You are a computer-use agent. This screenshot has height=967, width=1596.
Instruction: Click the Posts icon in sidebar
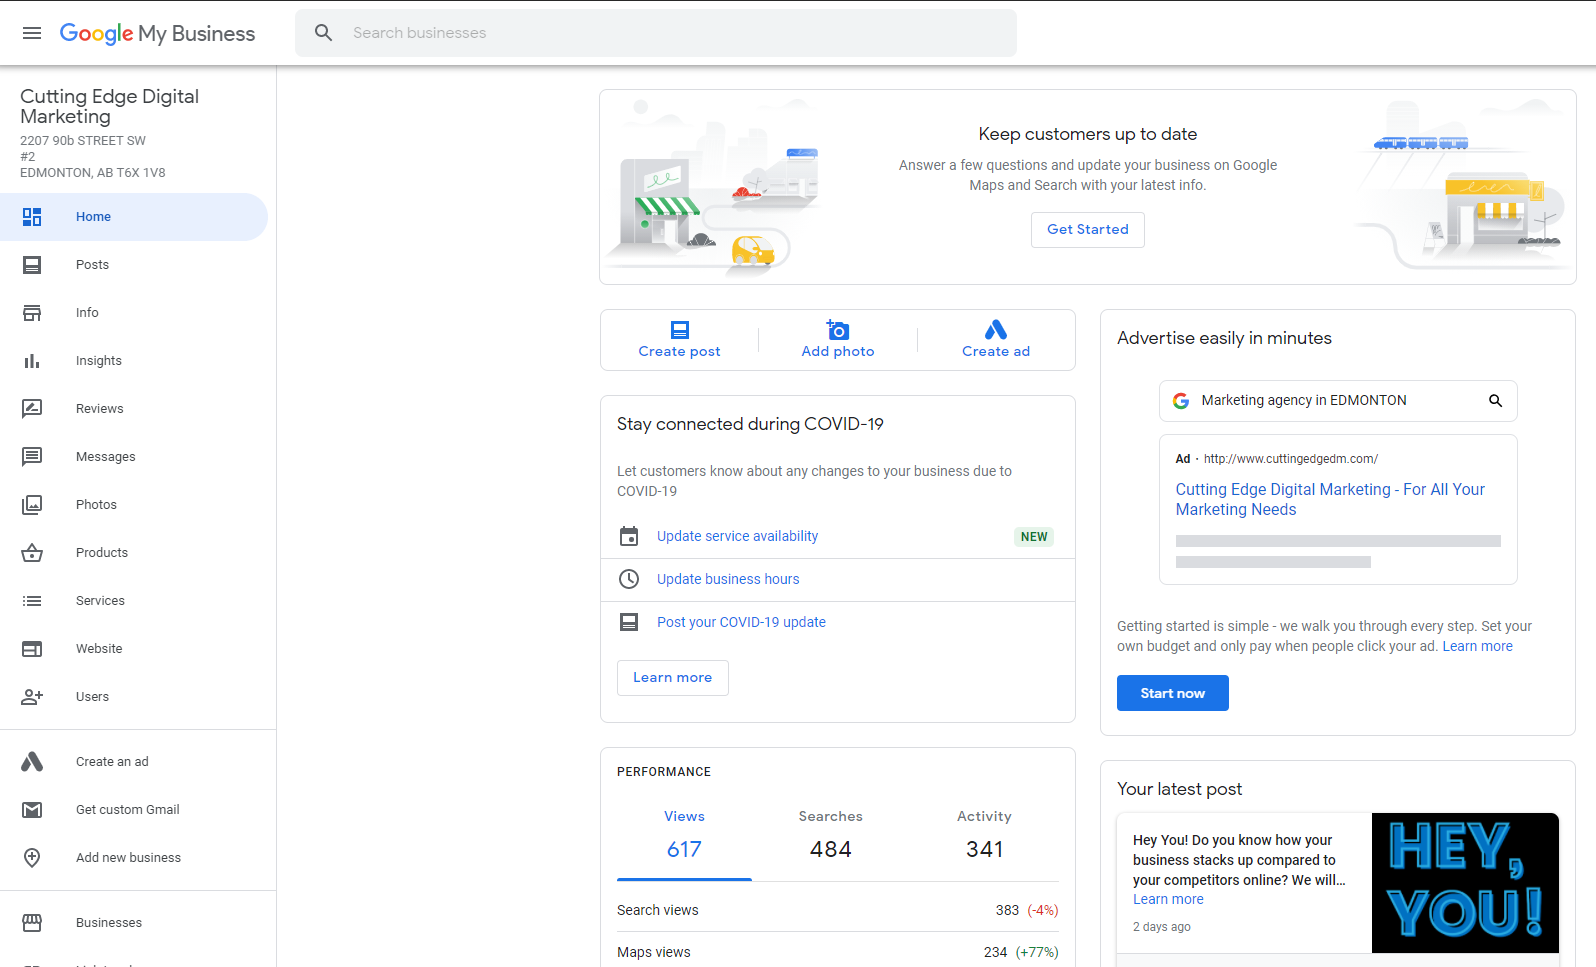point(32,265)
